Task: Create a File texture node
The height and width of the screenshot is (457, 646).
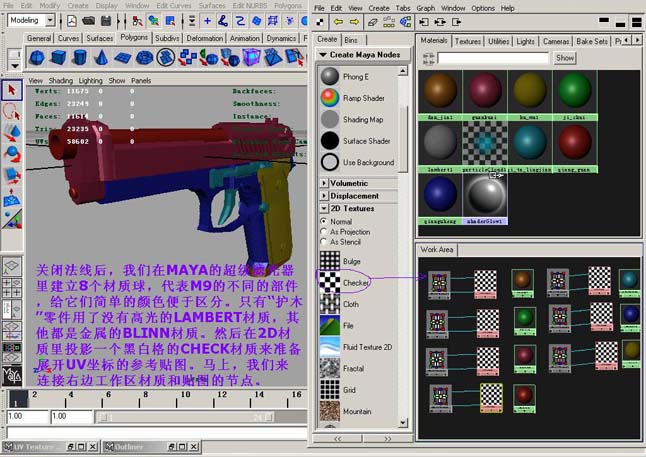Action: (330, 326)
